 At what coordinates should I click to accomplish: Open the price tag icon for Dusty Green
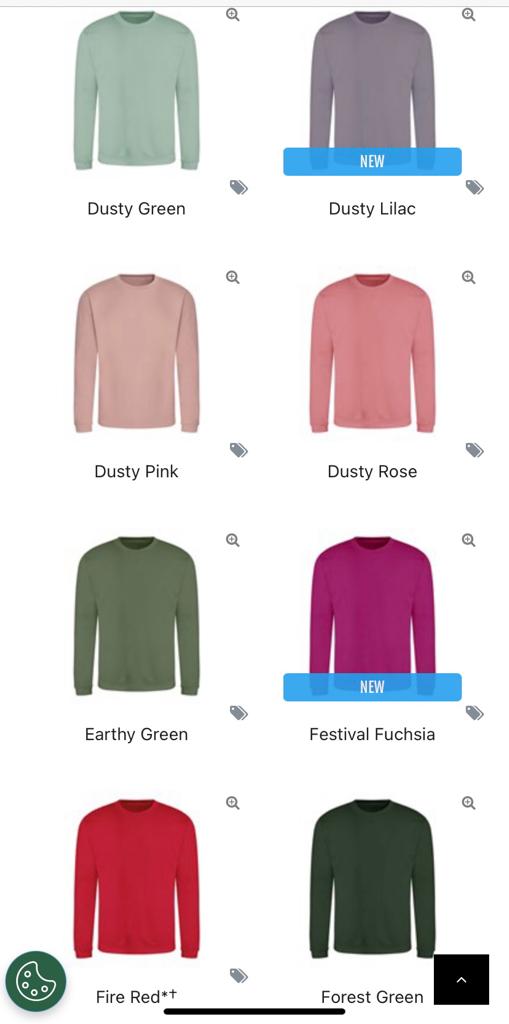pyautogui.click(x=238, y=187)
